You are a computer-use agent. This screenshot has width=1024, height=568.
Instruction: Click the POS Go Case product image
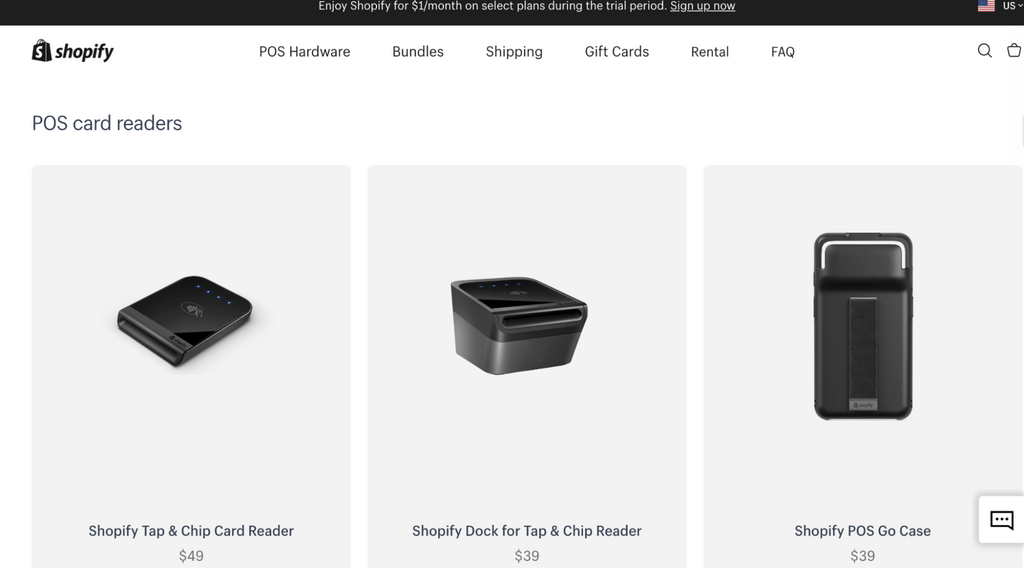pyautogui.click(x=863, y=326)
